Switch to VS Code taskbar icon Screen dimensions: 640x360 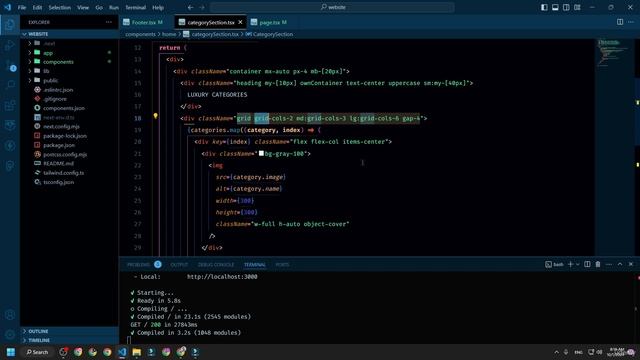coord(122,352)
